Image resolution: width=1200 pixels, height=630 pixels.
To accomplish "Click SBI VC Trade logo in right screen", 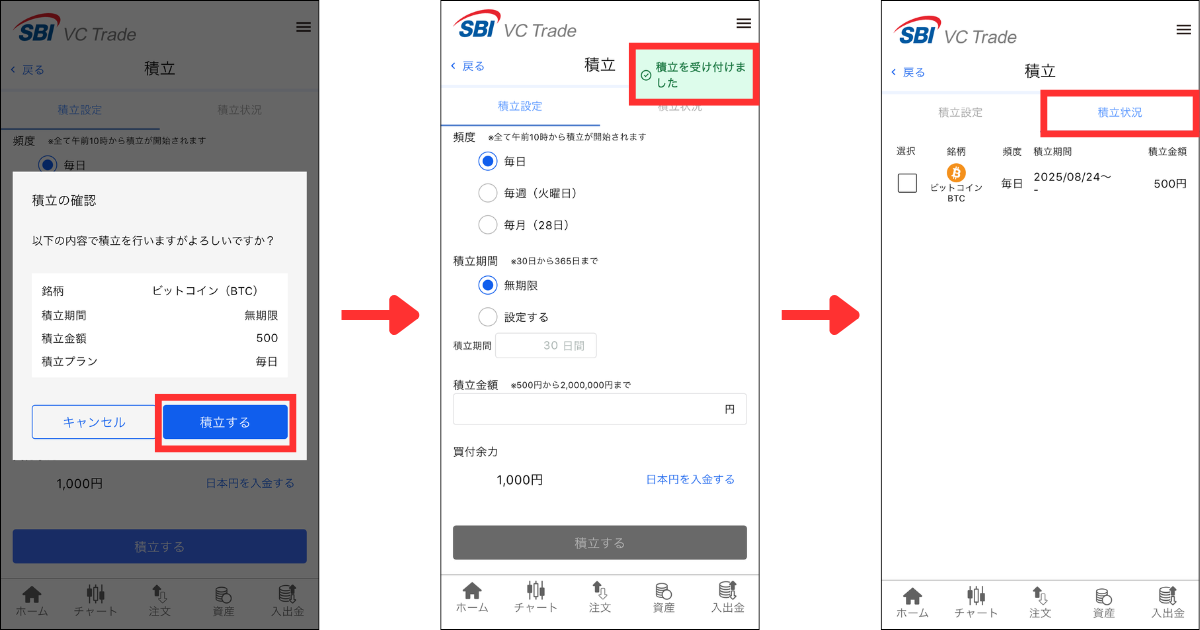I will (955, 32).
